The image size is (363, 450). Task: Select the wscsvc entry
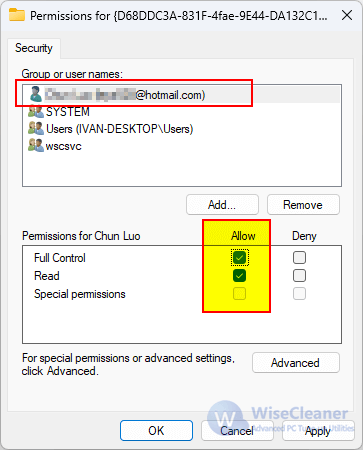tap(64, 146)
